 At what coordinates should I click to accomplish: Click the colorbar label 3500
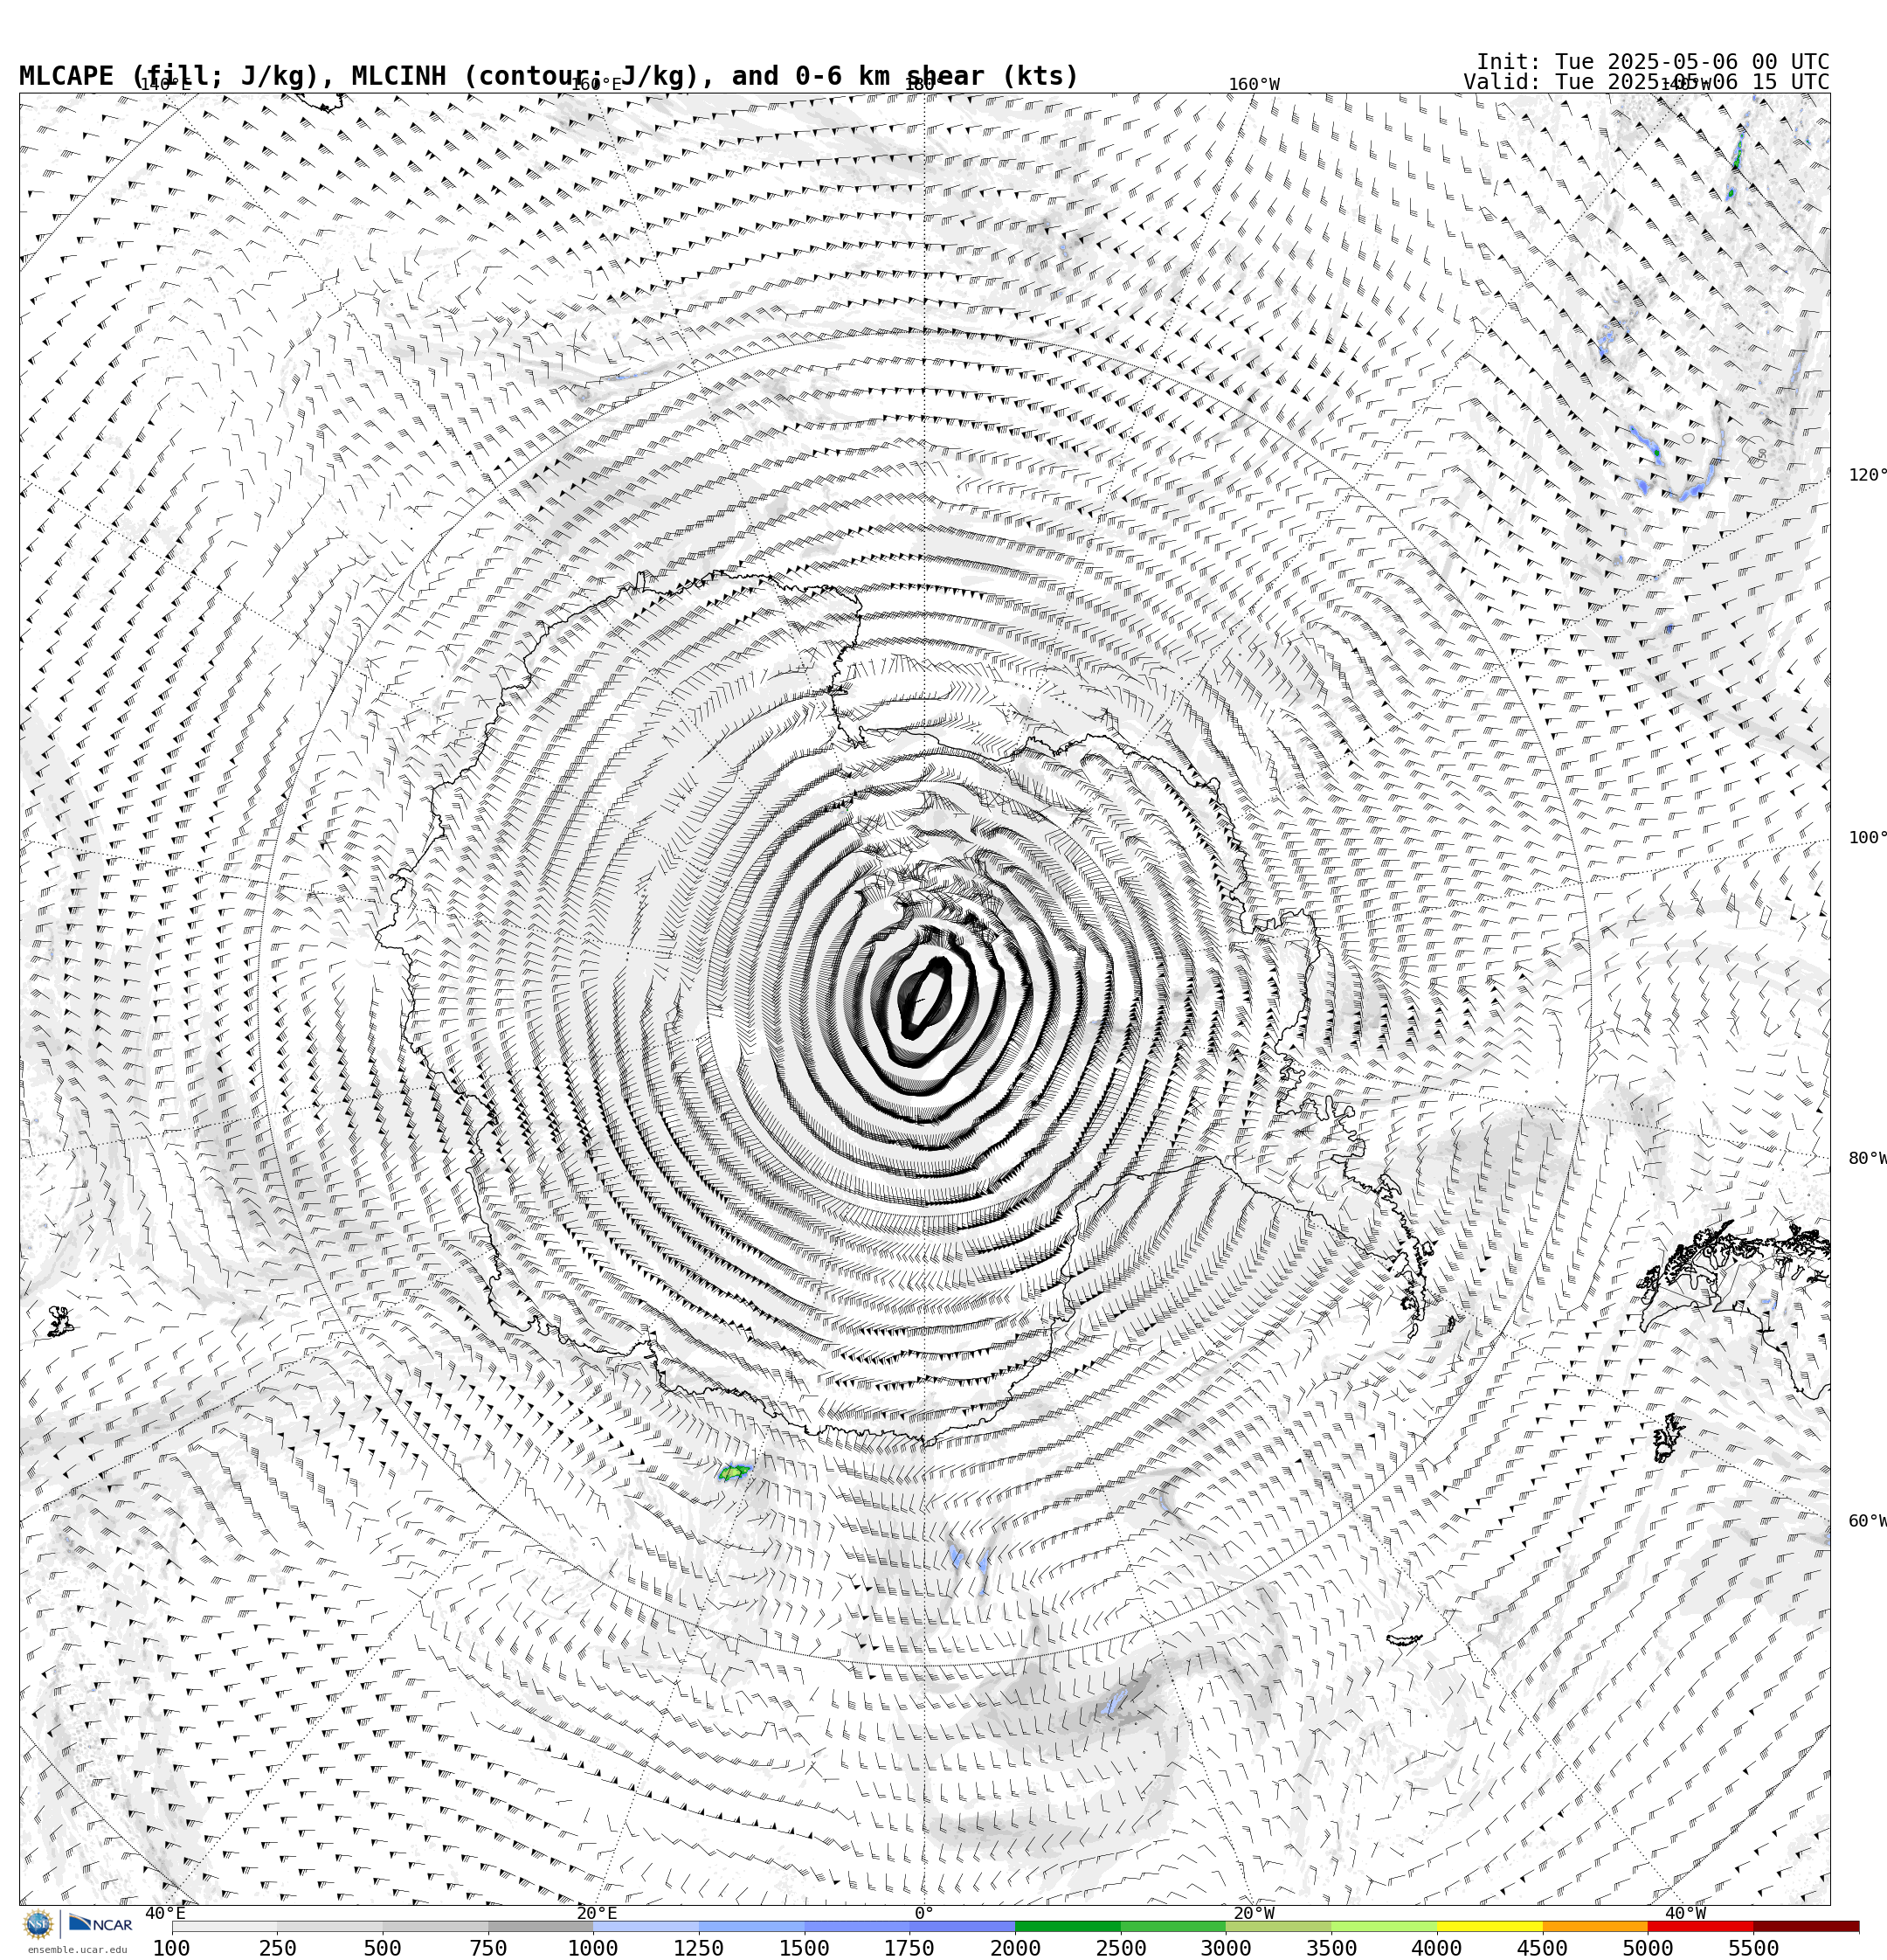coord(1331,1948)
